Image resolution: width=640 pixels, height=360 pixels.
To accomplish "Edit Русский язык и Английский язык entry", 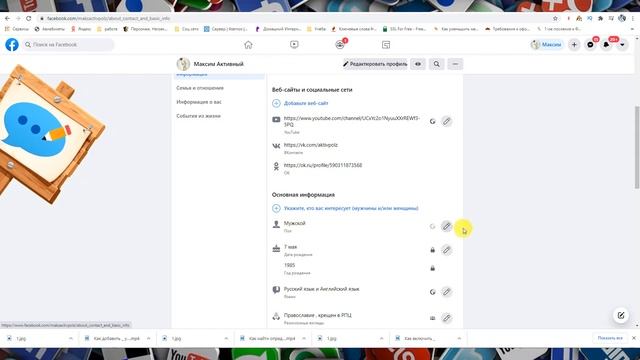I will (447, 292).
